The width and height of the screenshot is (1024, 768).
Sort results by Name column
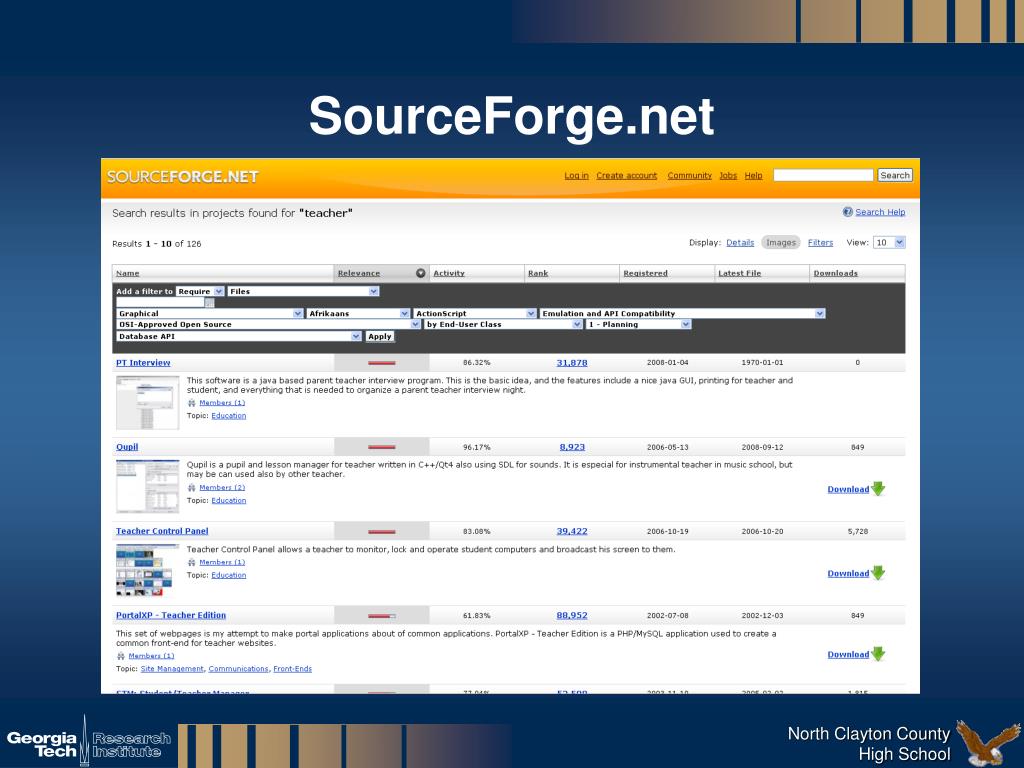point(127,273)
